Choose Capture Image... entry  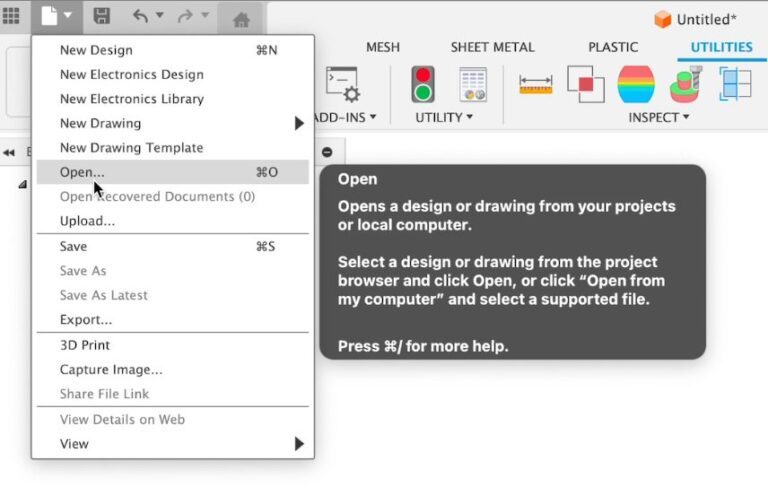pos(172,370)
